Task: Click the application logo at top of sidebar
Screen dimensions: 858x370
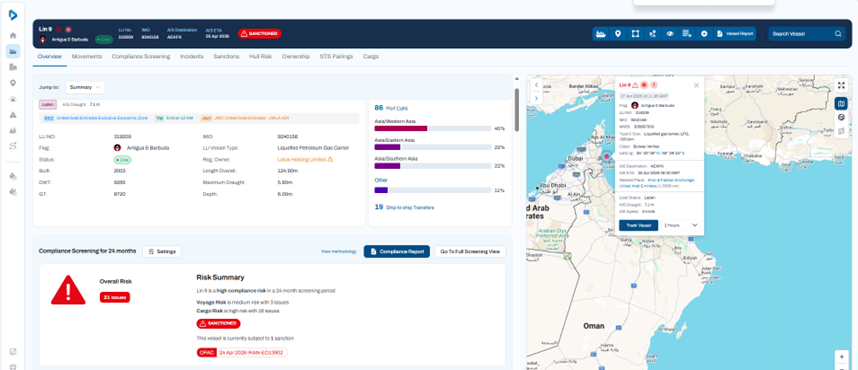Action: tap(13, 15)
